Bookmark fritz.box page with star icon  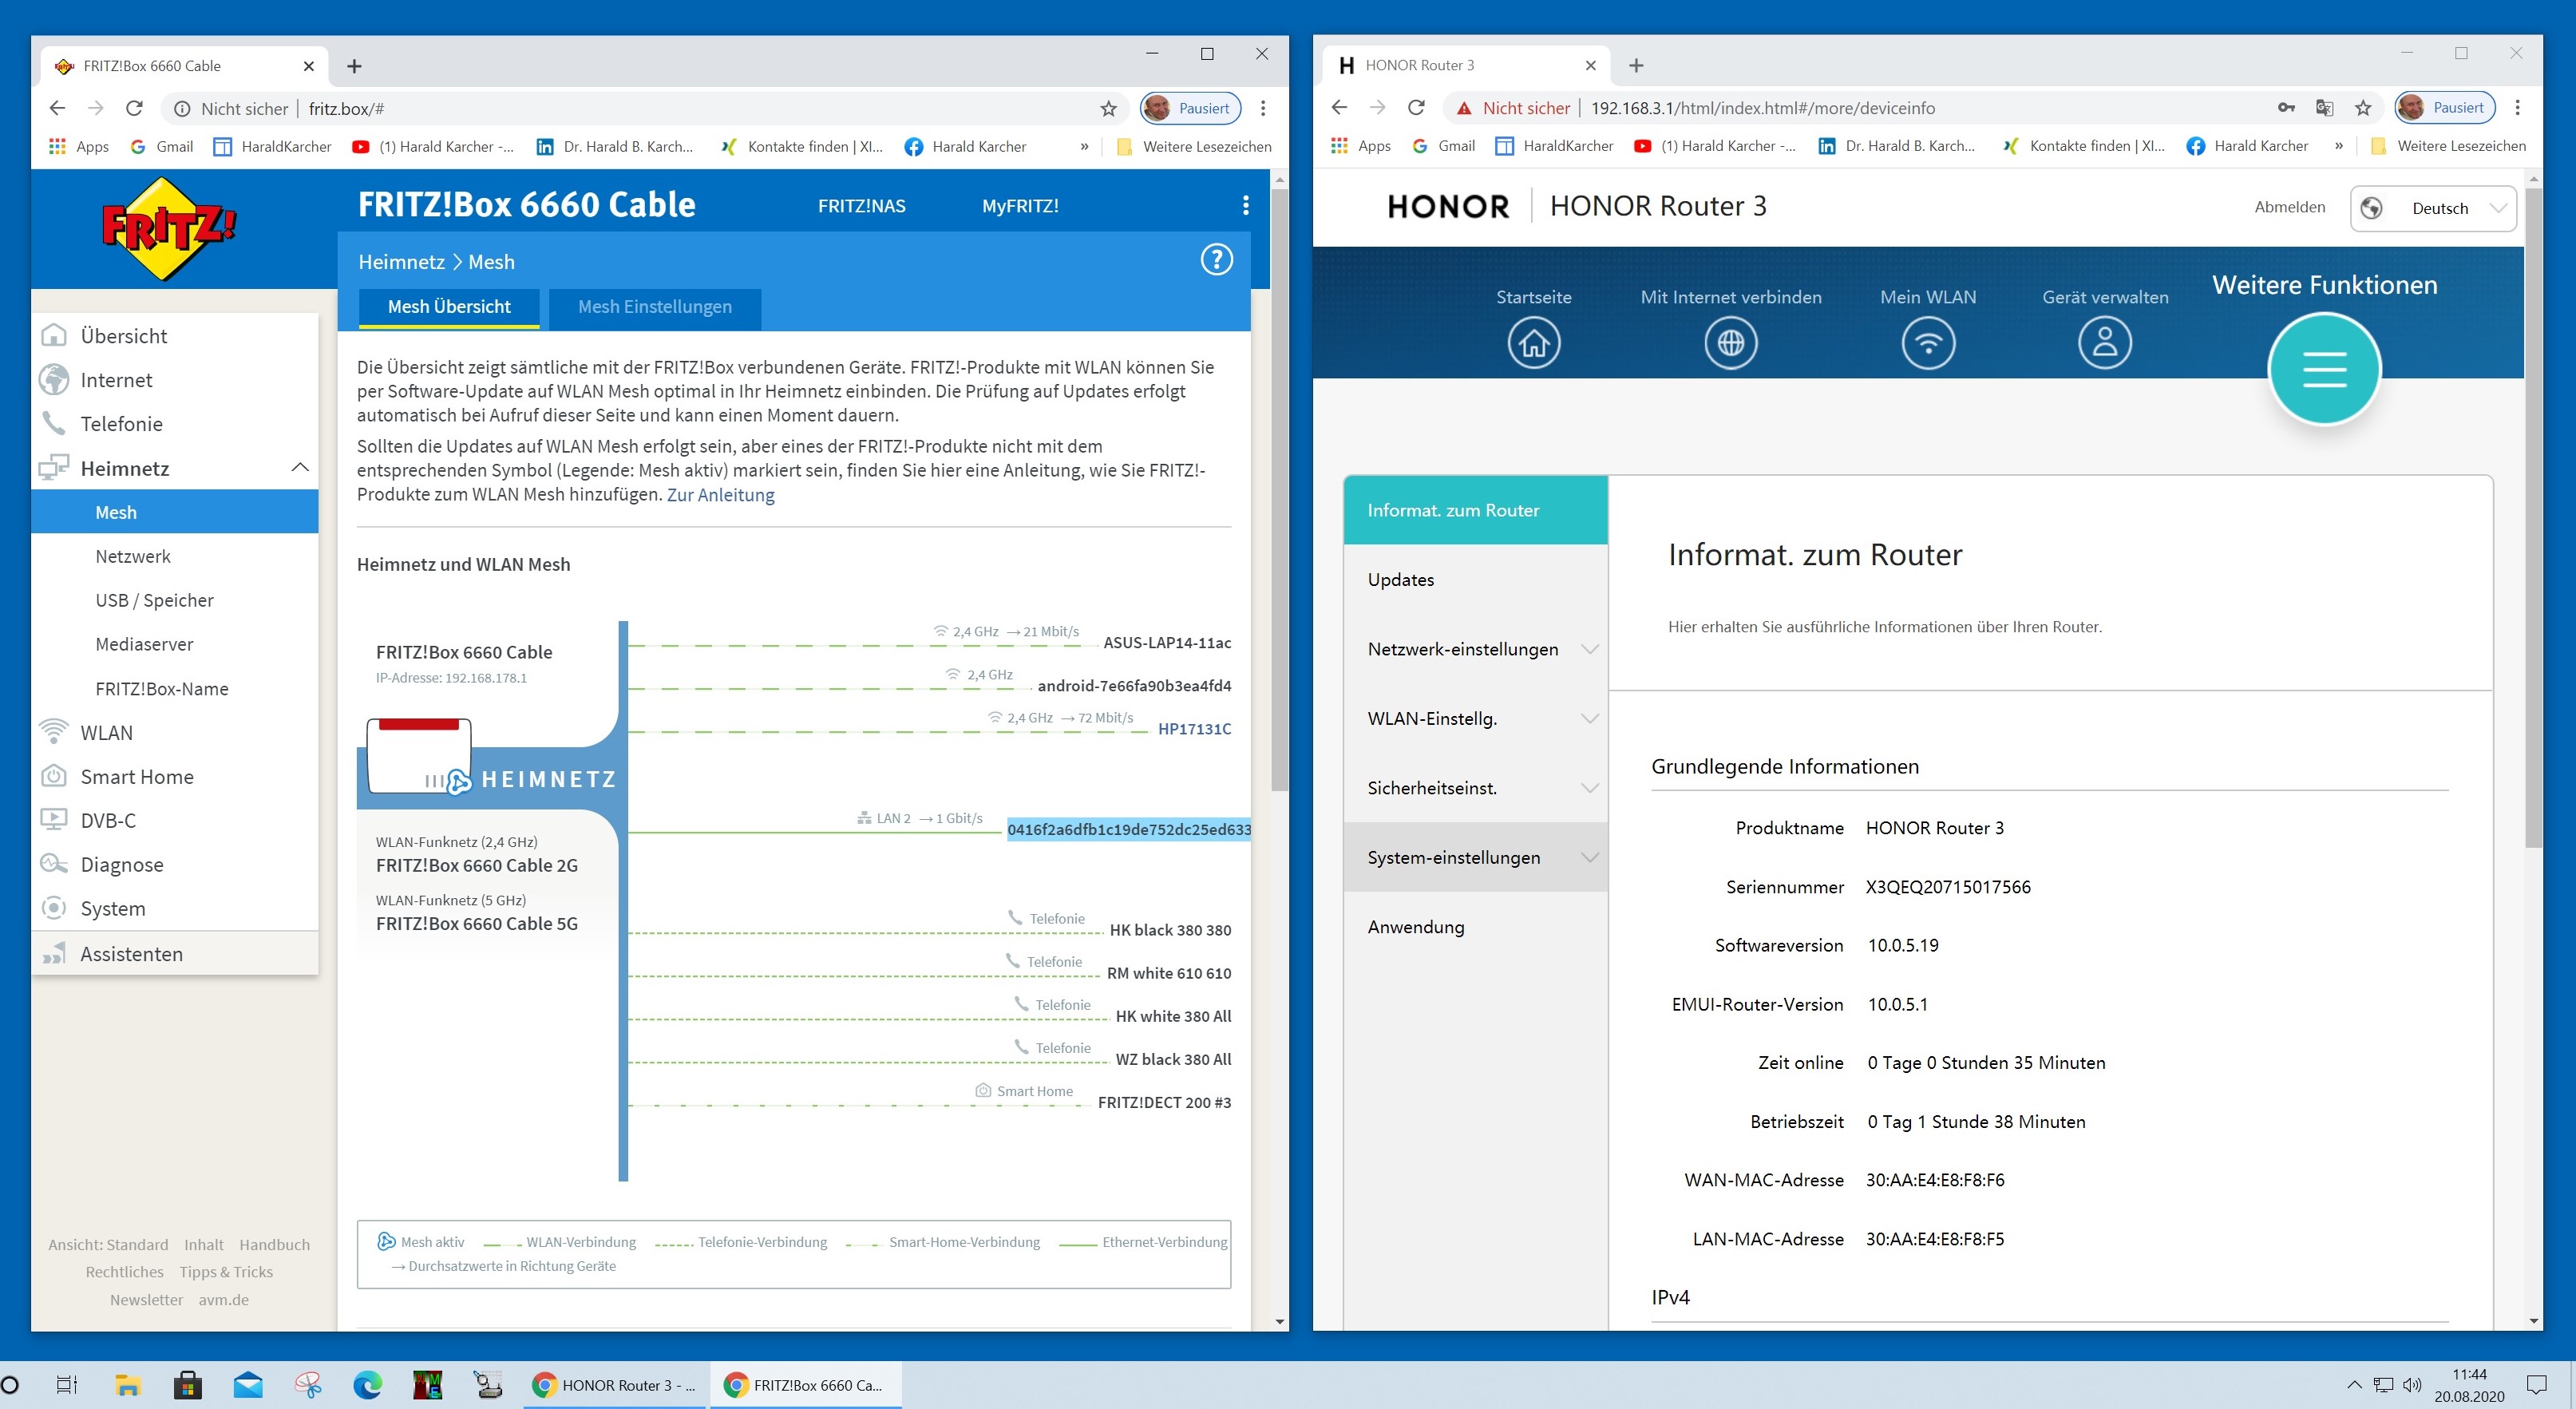tap(1108, 109)
